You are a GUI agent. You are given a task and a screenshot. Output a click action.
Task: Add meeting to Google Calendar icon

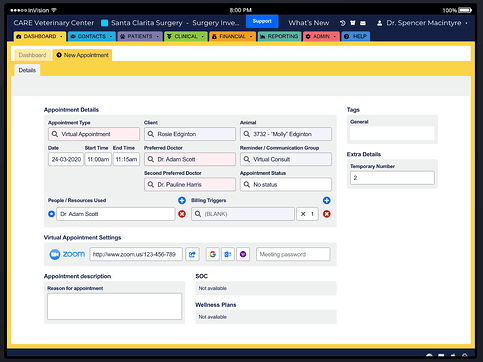[x=213, y=254]
